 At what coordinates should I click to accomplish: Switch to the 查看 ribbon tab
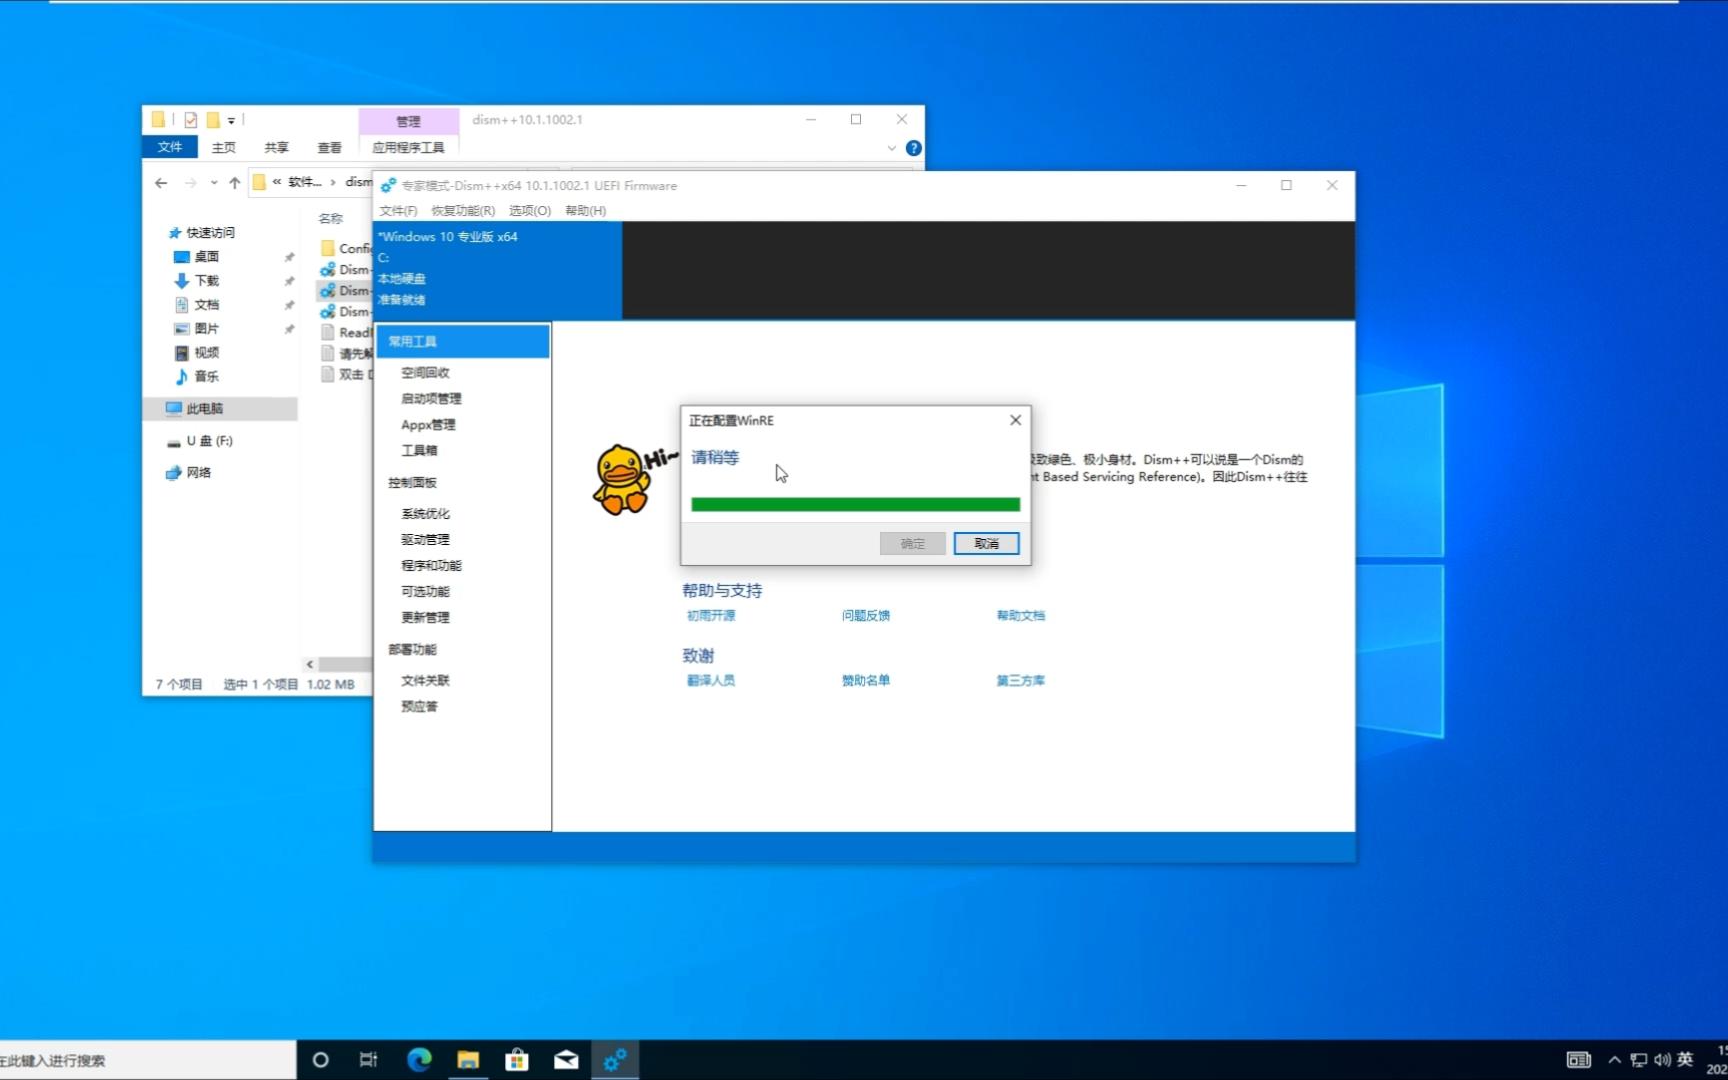pos(330,147)
